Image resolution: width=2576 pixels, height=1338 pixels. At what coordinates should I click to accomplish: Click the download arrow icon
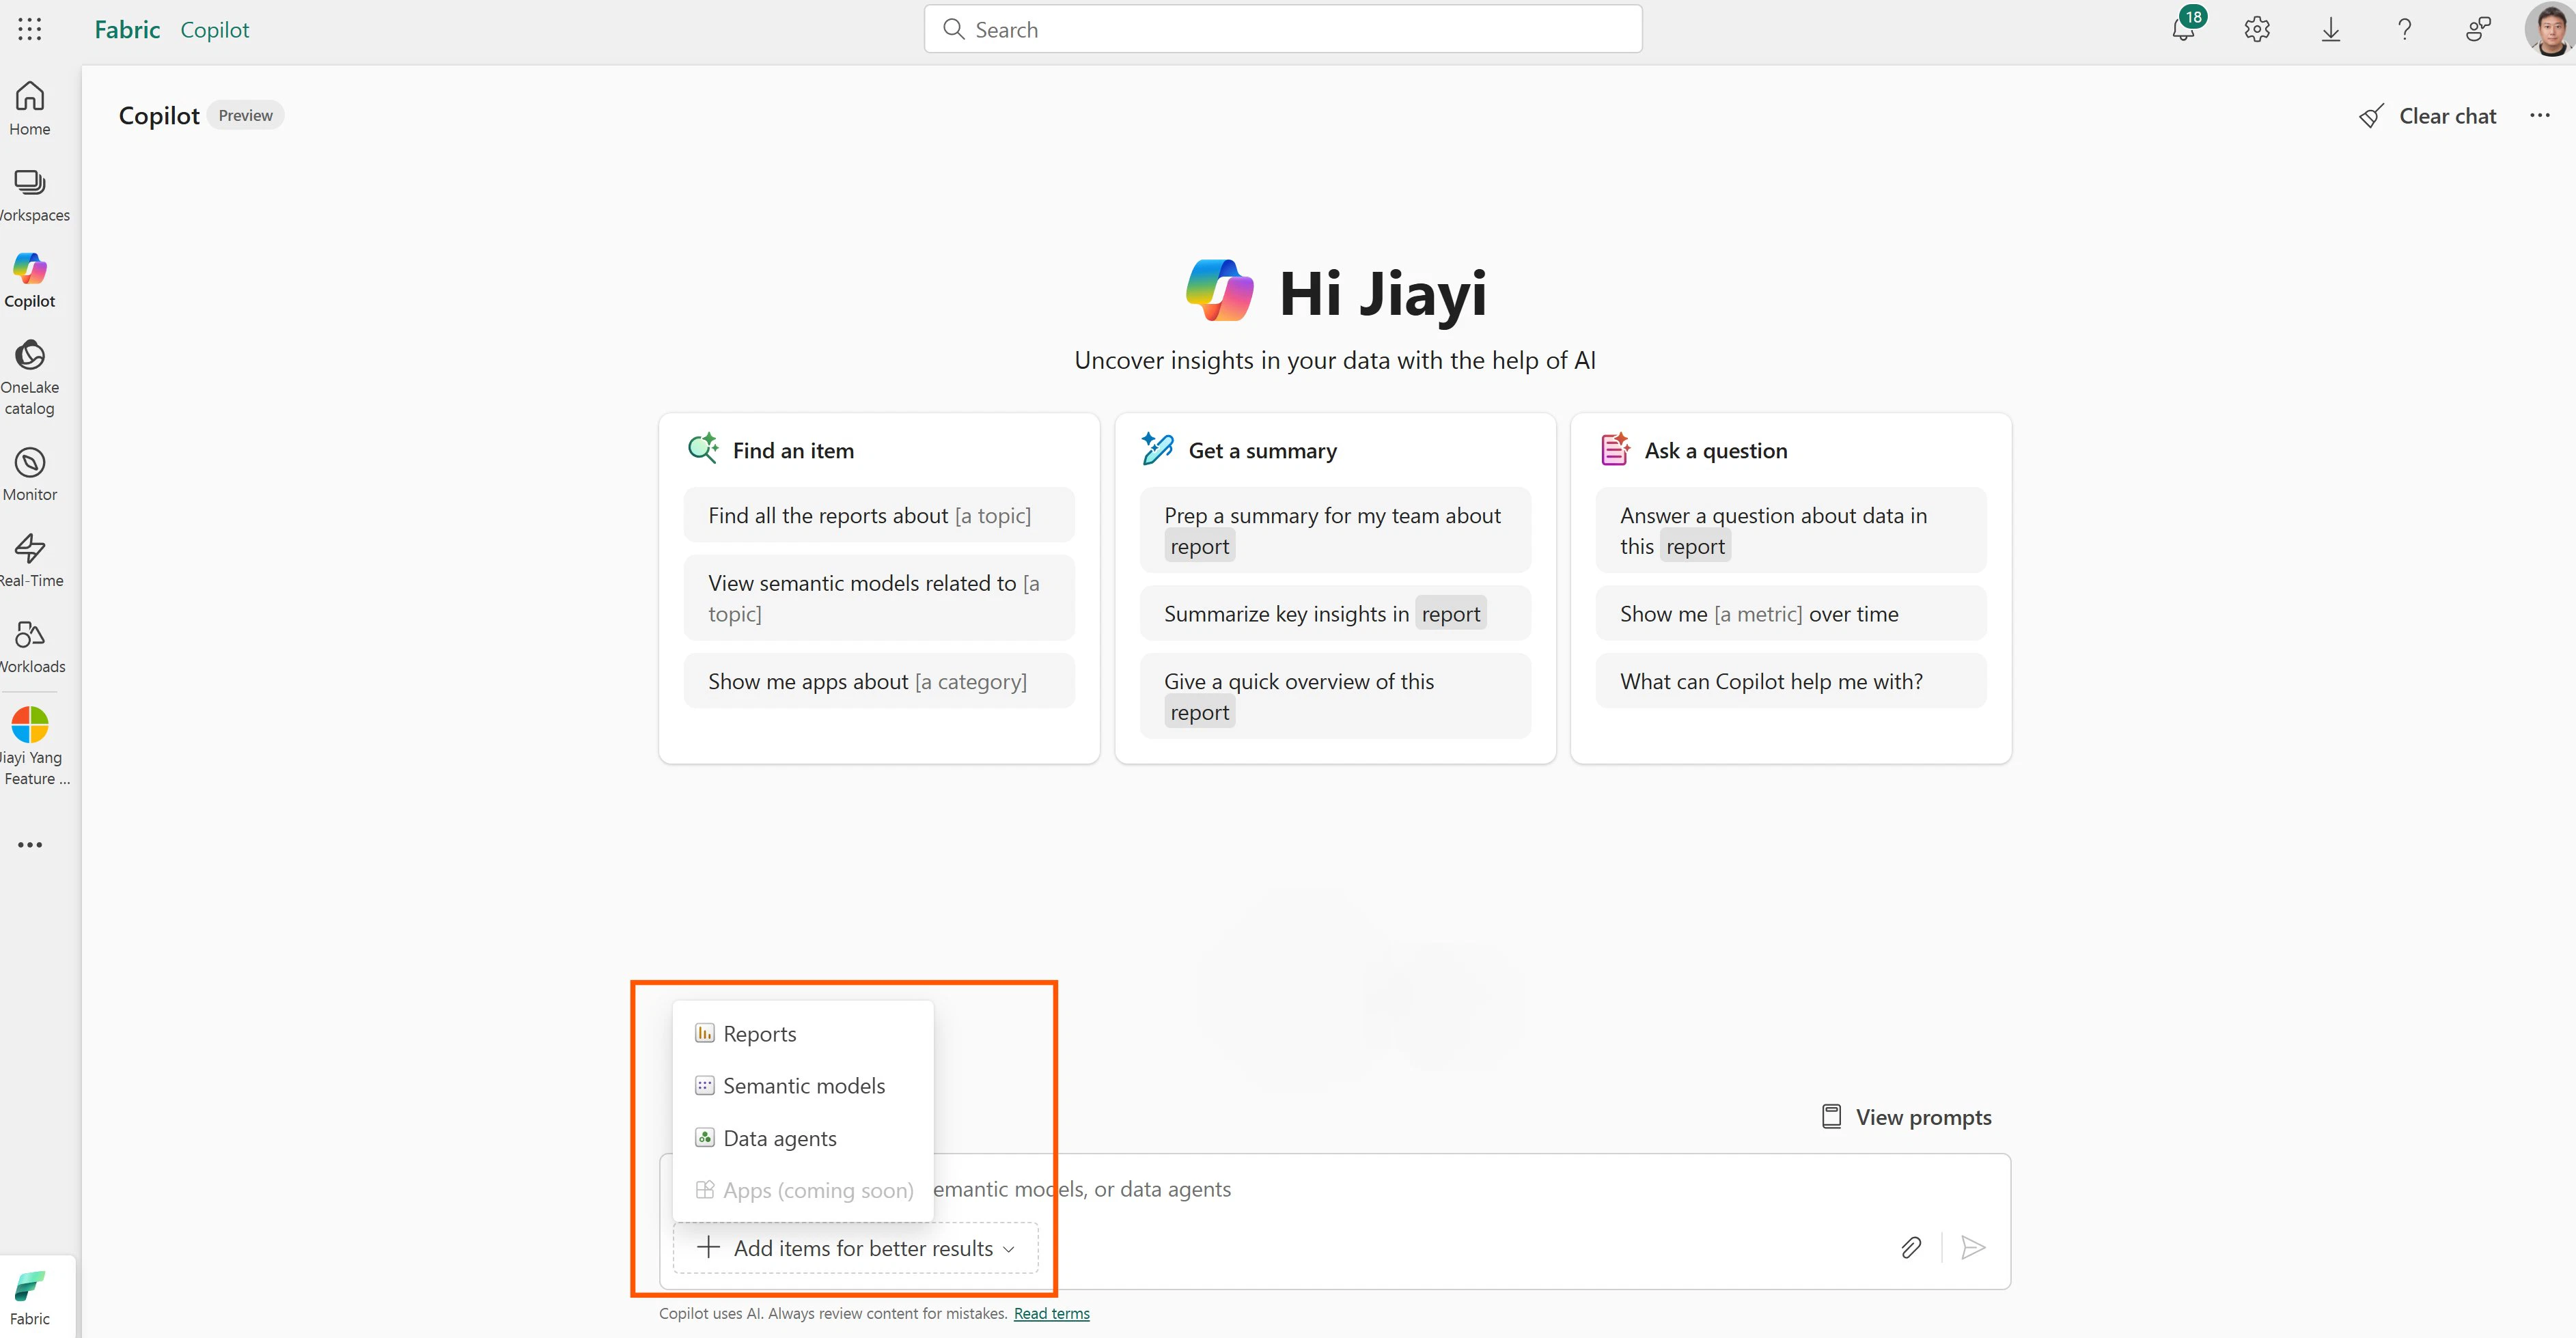click(x=2331, y=30)
